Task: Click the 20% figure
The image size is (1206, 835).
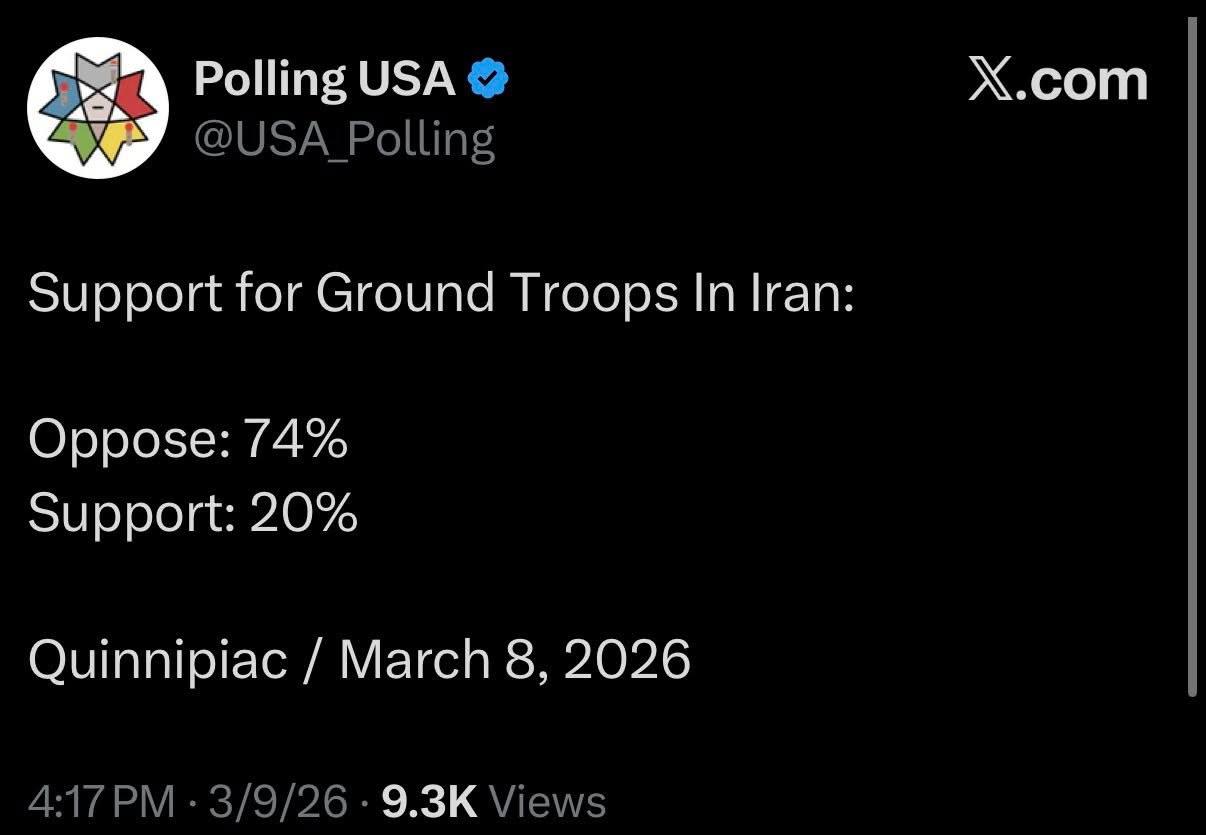Action: coord(302,513)
